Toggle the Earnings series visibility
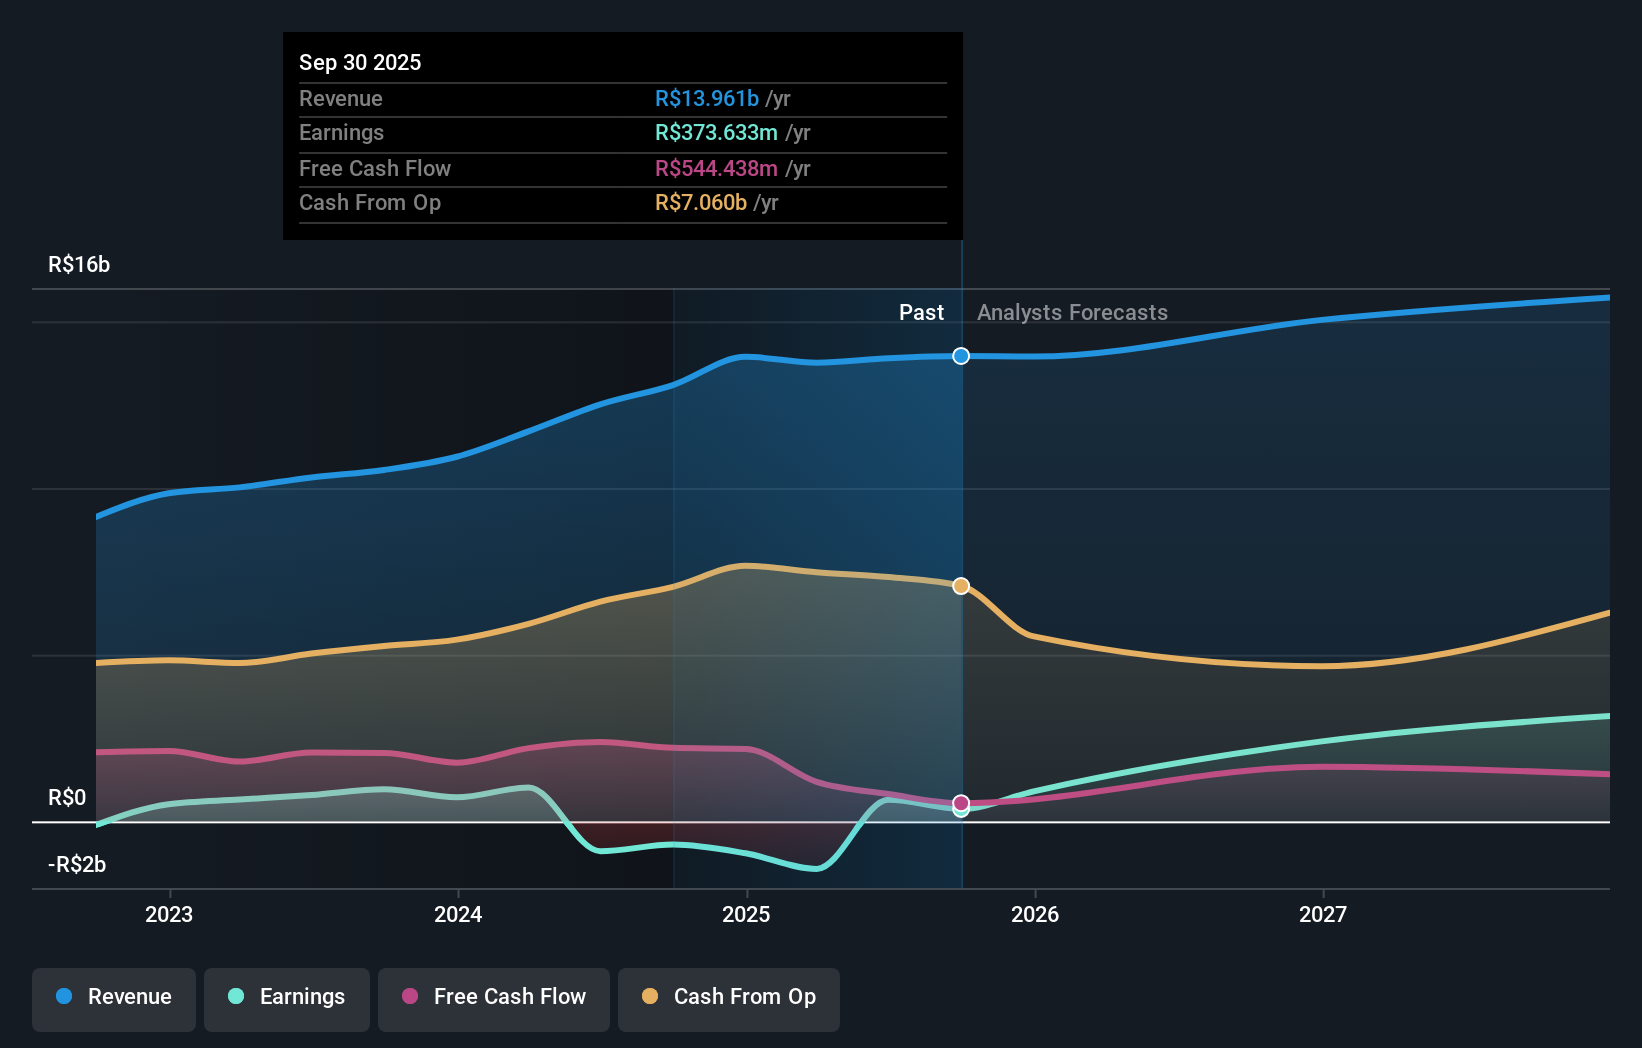Screen dimensions: 1642x1048 pyautogui.click(x=287, y=997)
